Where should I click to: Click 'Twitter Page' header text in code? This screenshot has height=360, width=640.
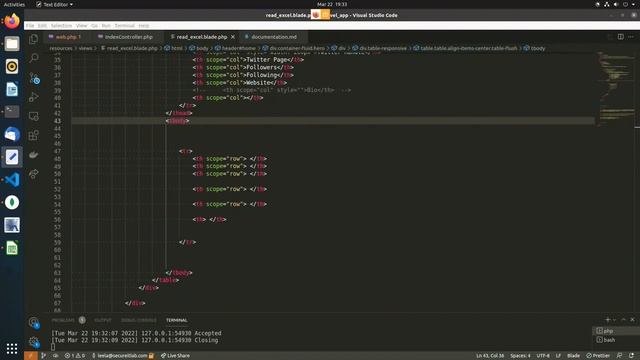(267, 60)
